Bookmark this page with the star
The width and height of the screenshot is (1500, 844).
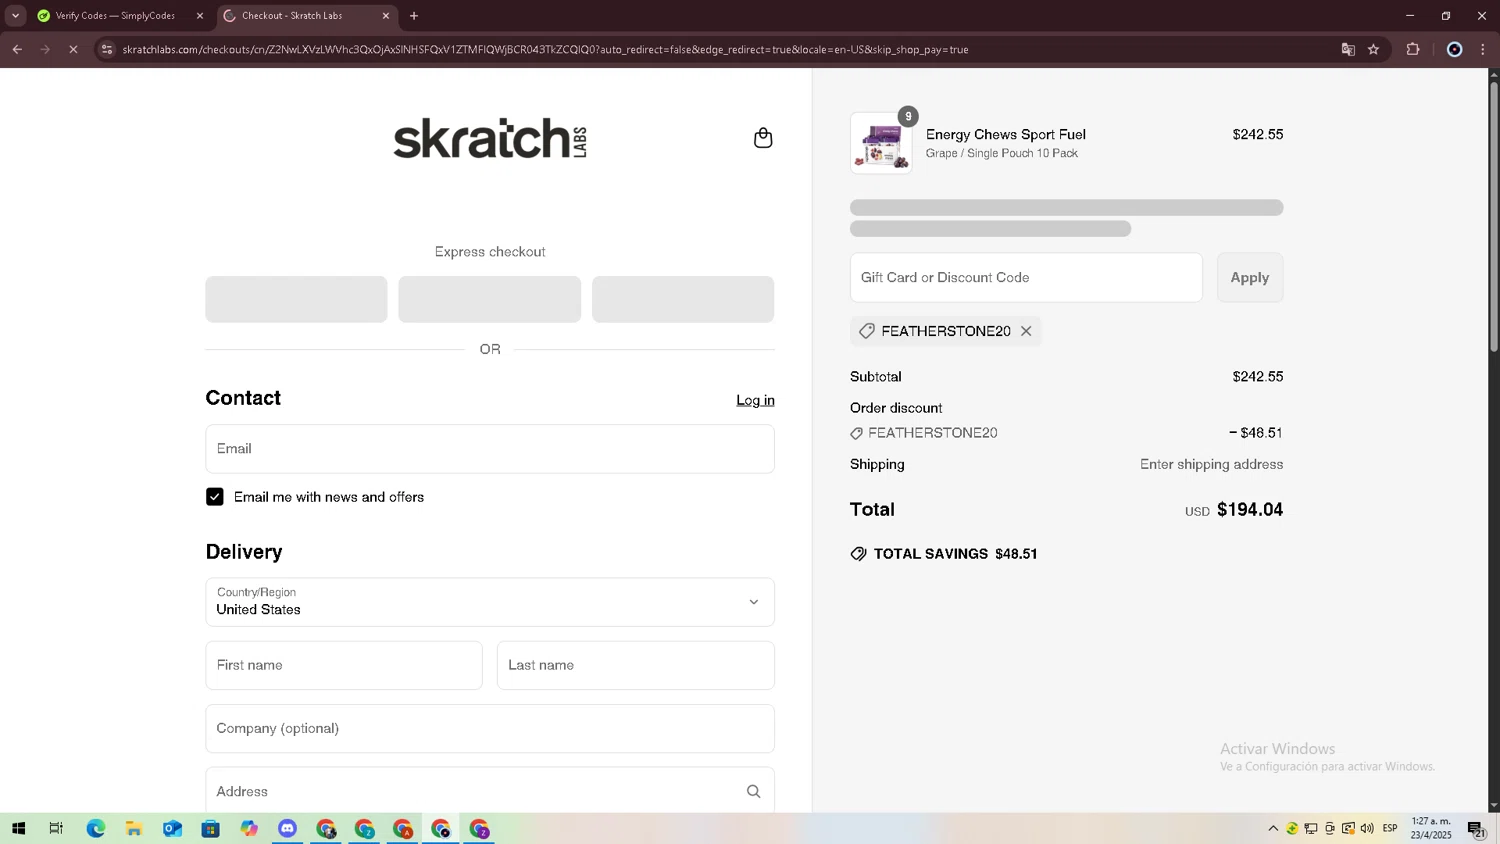click(x=1374, y=49)
